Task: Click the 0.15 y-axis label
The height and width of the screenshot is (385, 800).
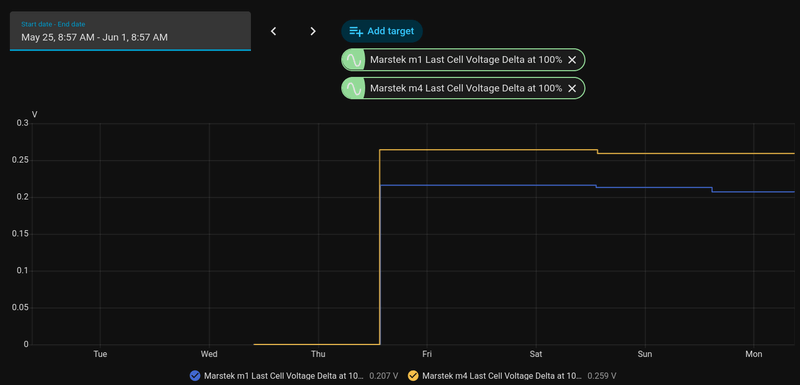Action: (x=20, y=234)
